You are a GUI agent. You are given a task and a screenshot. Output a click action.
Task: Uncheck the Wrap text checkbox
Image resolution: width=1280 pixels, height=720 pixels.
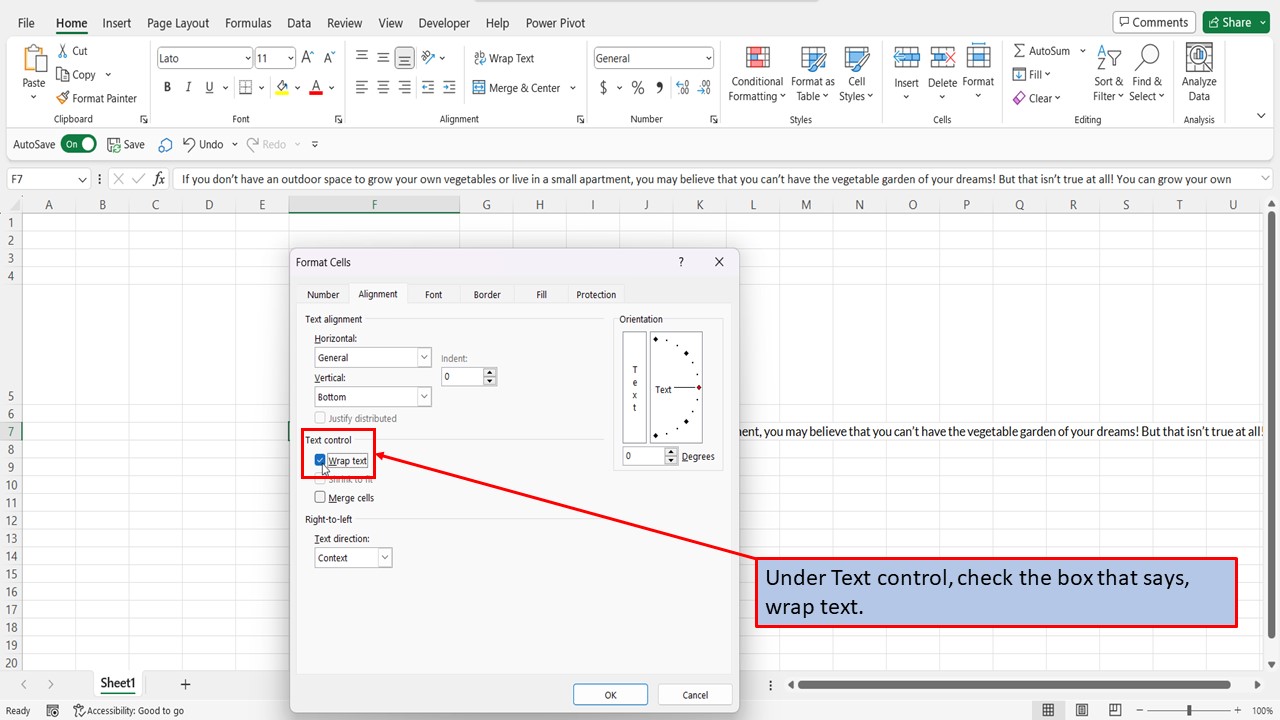tap(320, 460)
